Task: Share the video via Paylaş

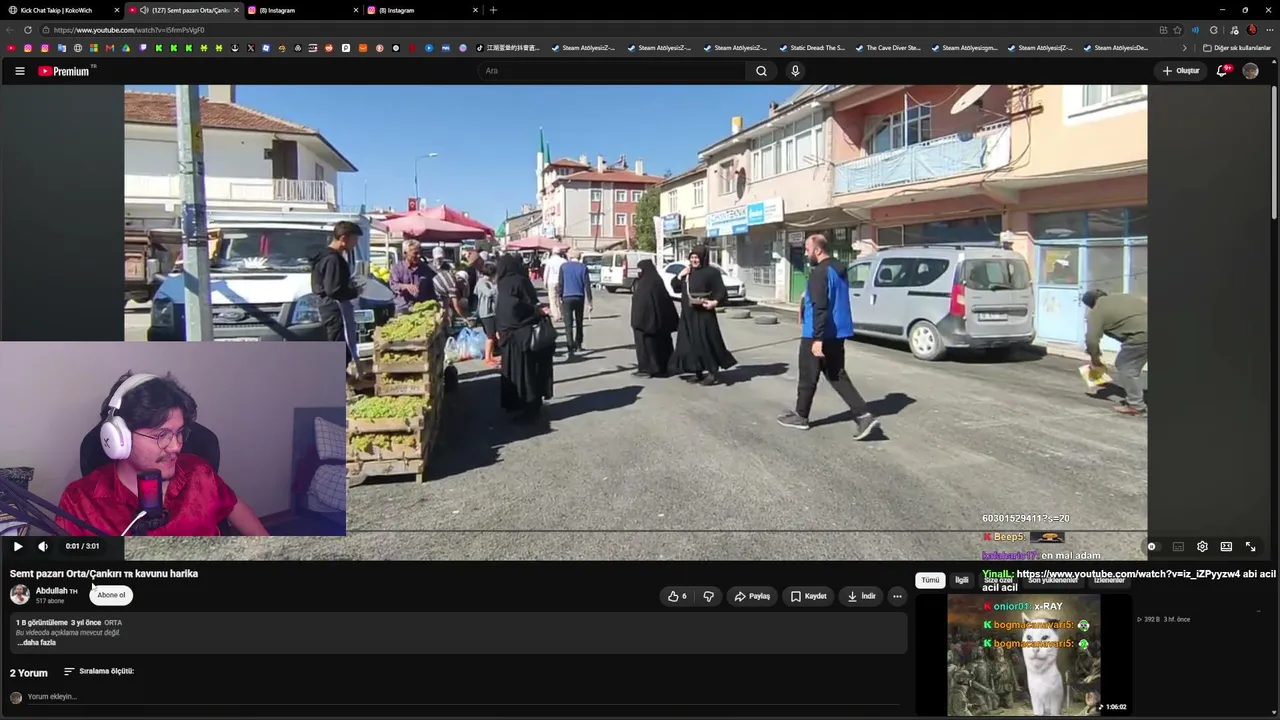Action: click(x=752, y=596)
